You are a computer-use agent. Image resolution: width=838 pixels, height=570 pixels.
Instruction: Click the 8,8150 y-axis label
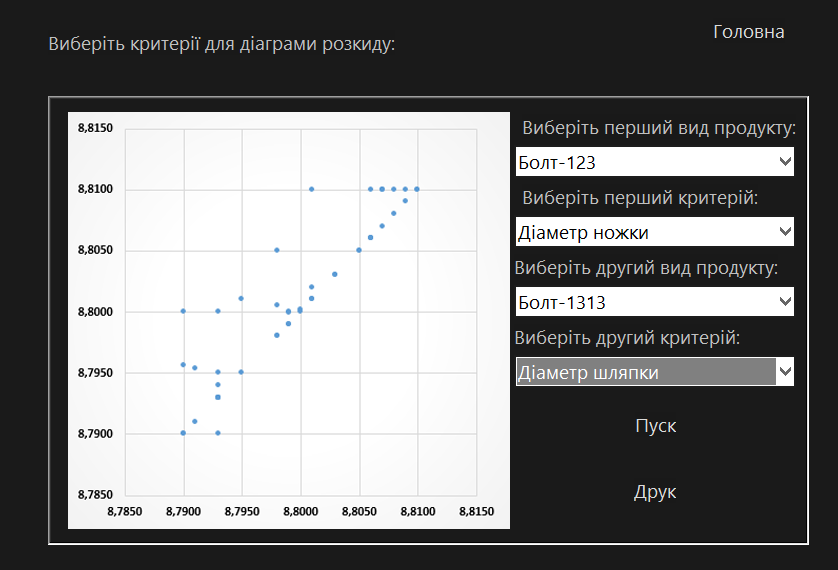[x=96, y=128]
